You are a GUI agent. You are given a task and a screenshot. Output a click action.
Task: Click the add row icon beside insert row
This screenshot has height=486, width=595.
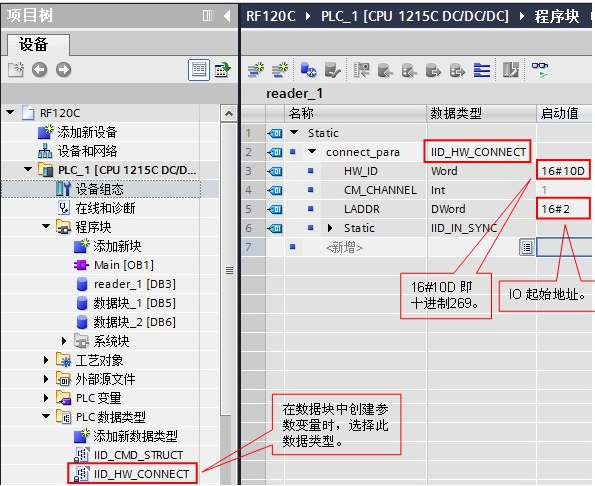[280, 70]
